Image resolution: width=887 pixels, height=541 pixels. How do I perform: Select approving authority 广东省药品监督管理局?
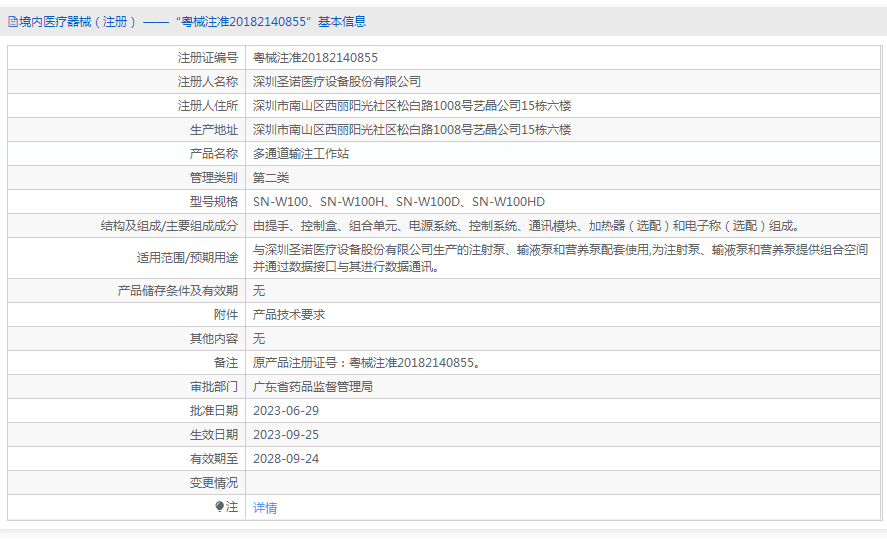point(313,387)
